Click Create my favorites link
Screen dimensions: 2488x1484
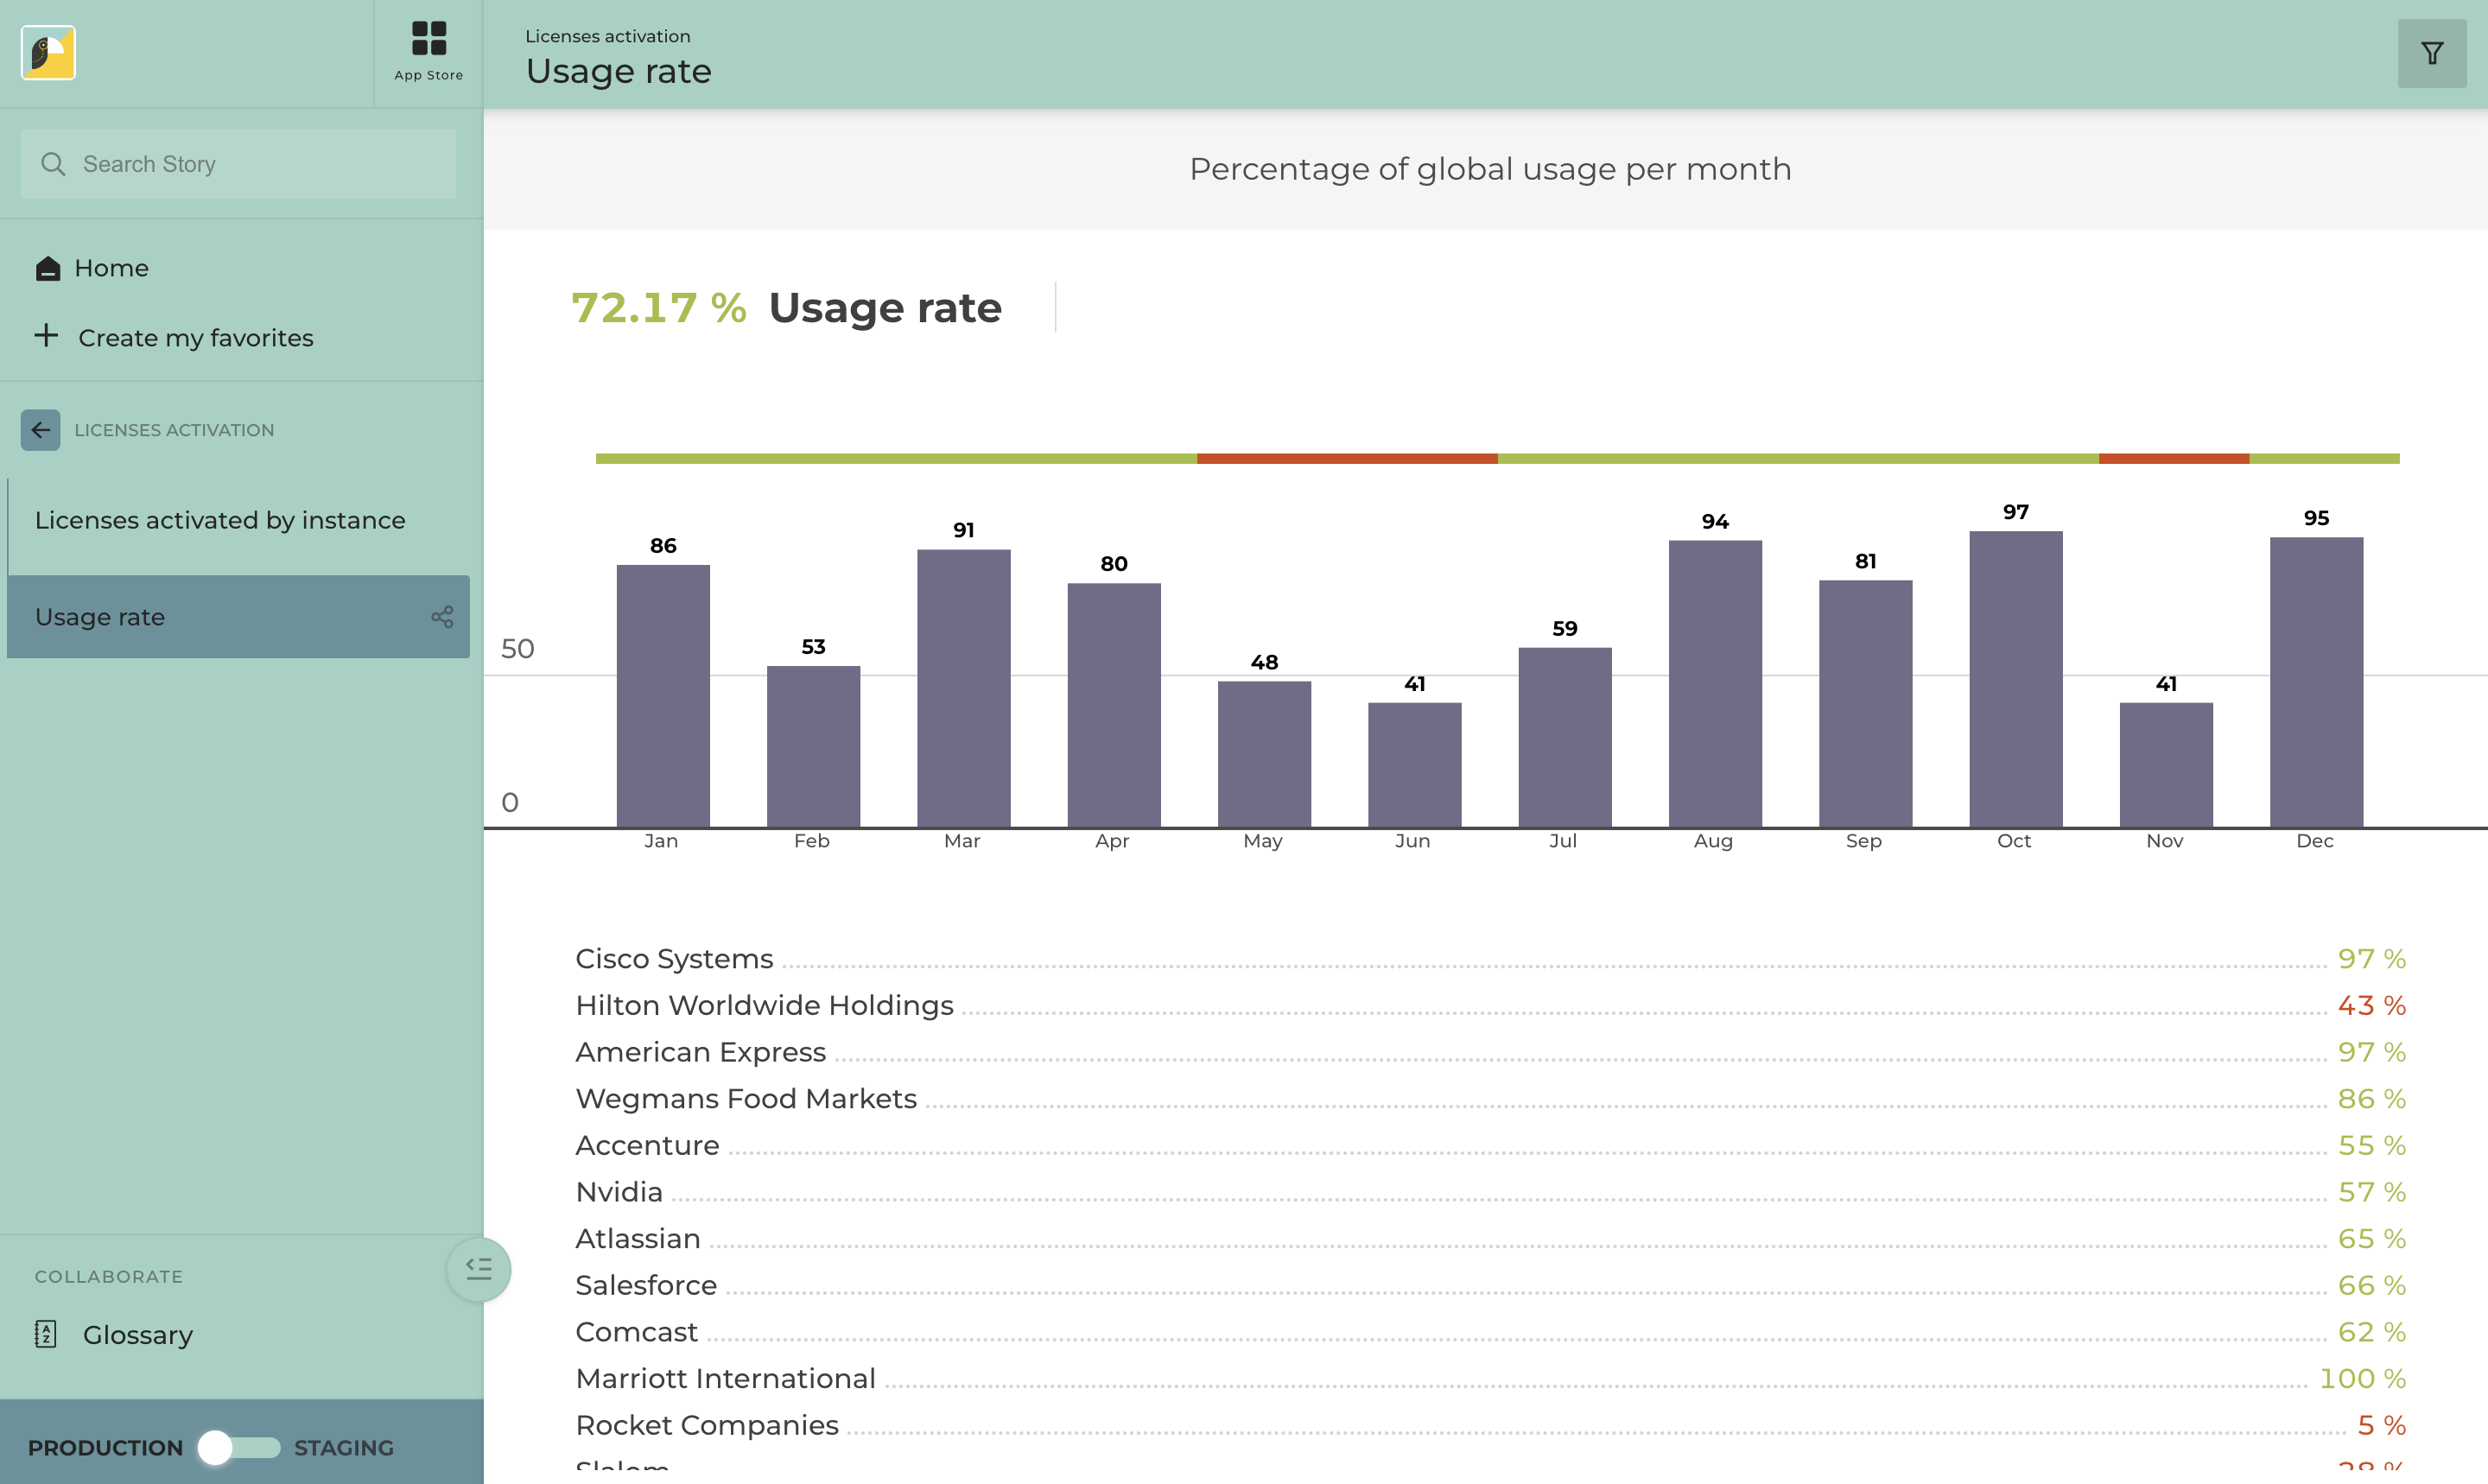(x=196, y=338)
